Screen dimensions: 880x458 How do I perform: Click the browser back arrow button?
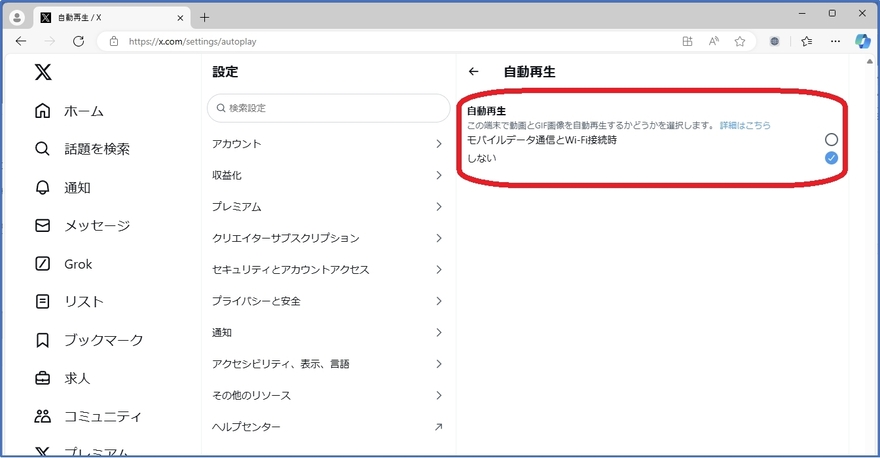tap(21, 41)
